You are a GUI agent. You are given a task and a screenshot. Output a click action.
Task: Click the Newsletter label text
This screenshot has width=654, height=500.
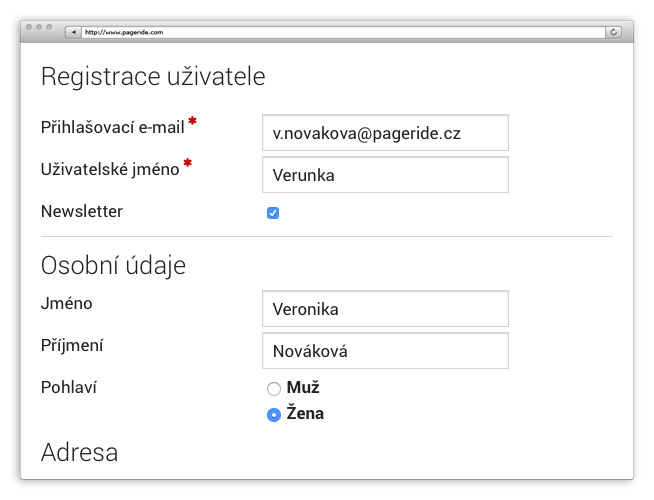click(x=82, y=212)
